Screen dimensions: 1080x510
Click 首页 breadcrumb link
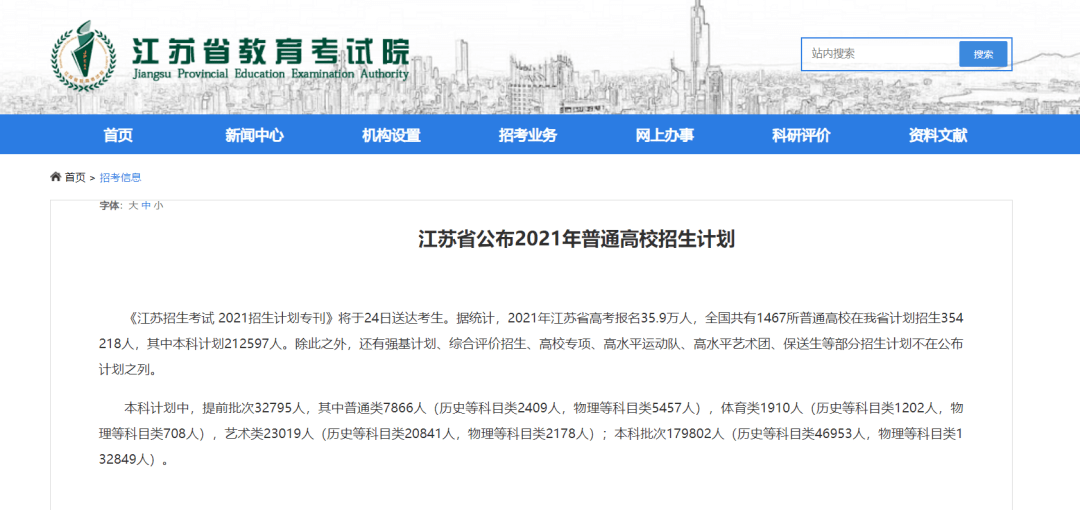tap(75, 178)
